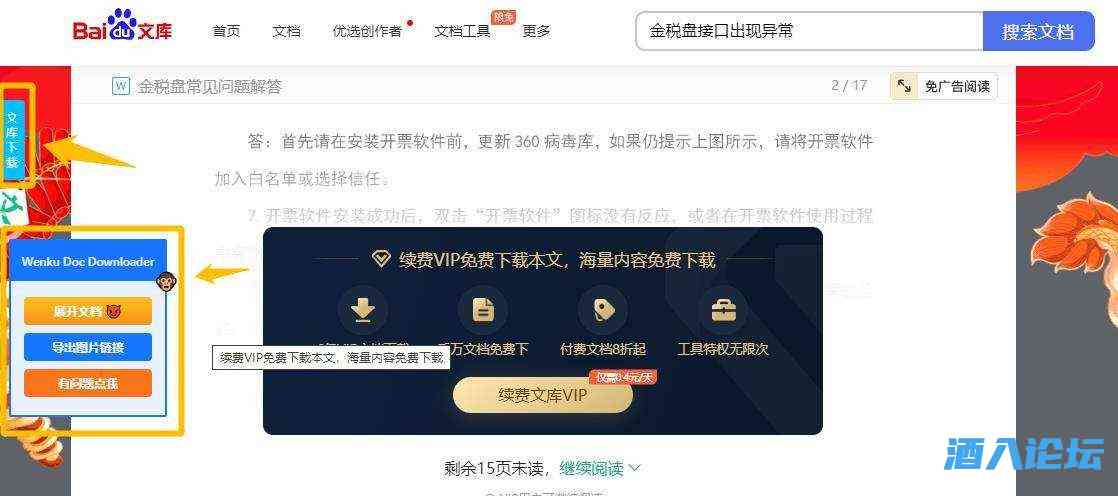Click the expand arrows icon beside 免广告阅读
This screenshot has width=1118, height=496.
coord(904,86)
